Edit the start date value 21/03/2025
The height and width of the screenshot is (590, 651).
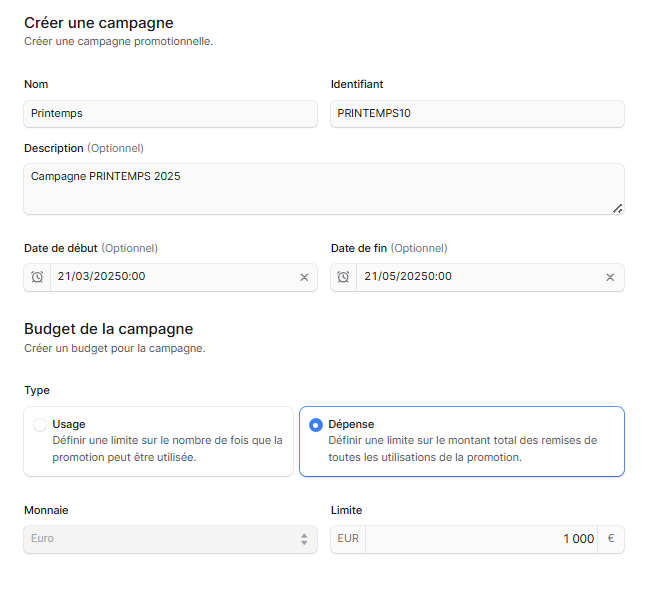pyautogui.click(x=101, y=277)
